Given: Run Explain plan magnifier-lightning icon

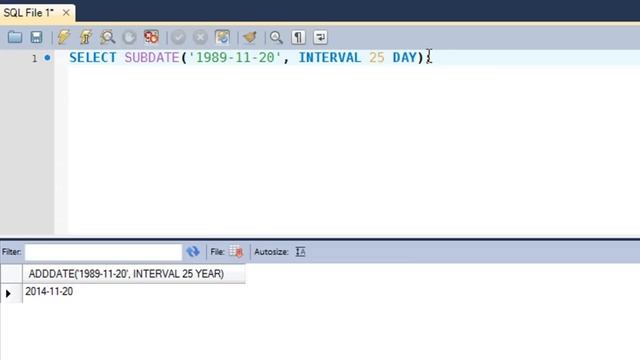Looking at the screenshot, I should click(108, 38).
